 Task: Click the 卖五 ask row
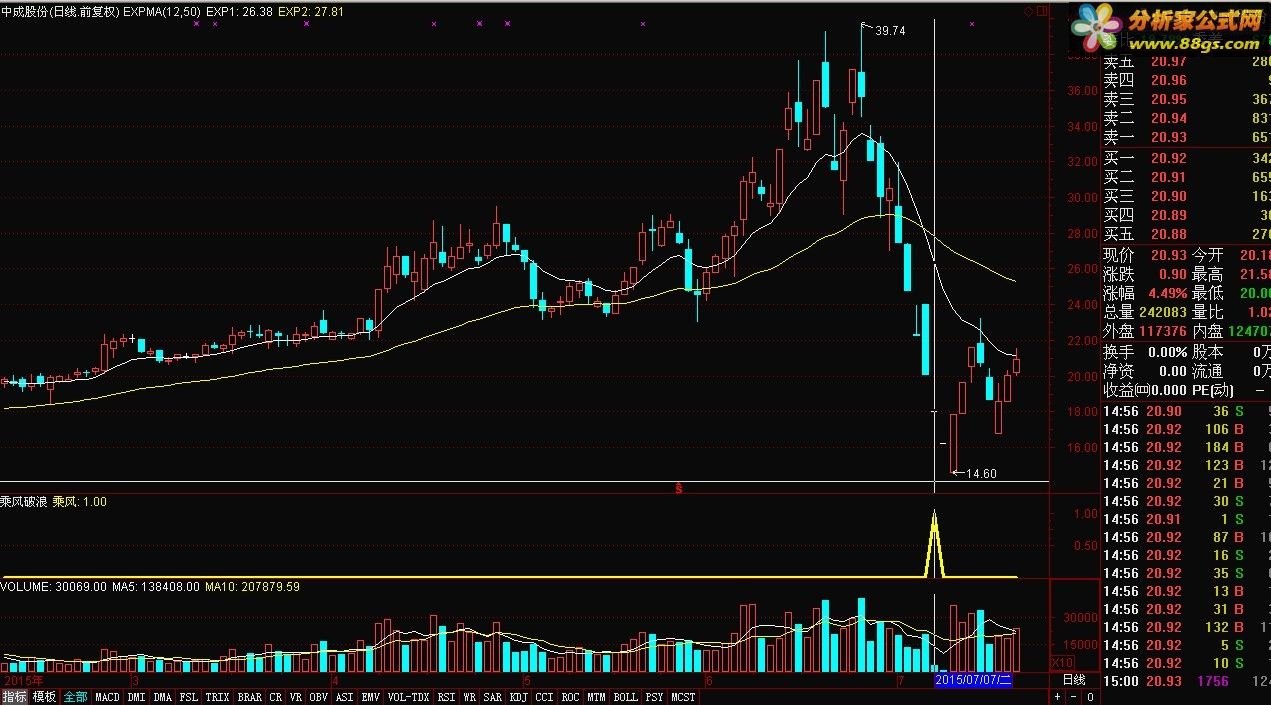[1186, 62]
